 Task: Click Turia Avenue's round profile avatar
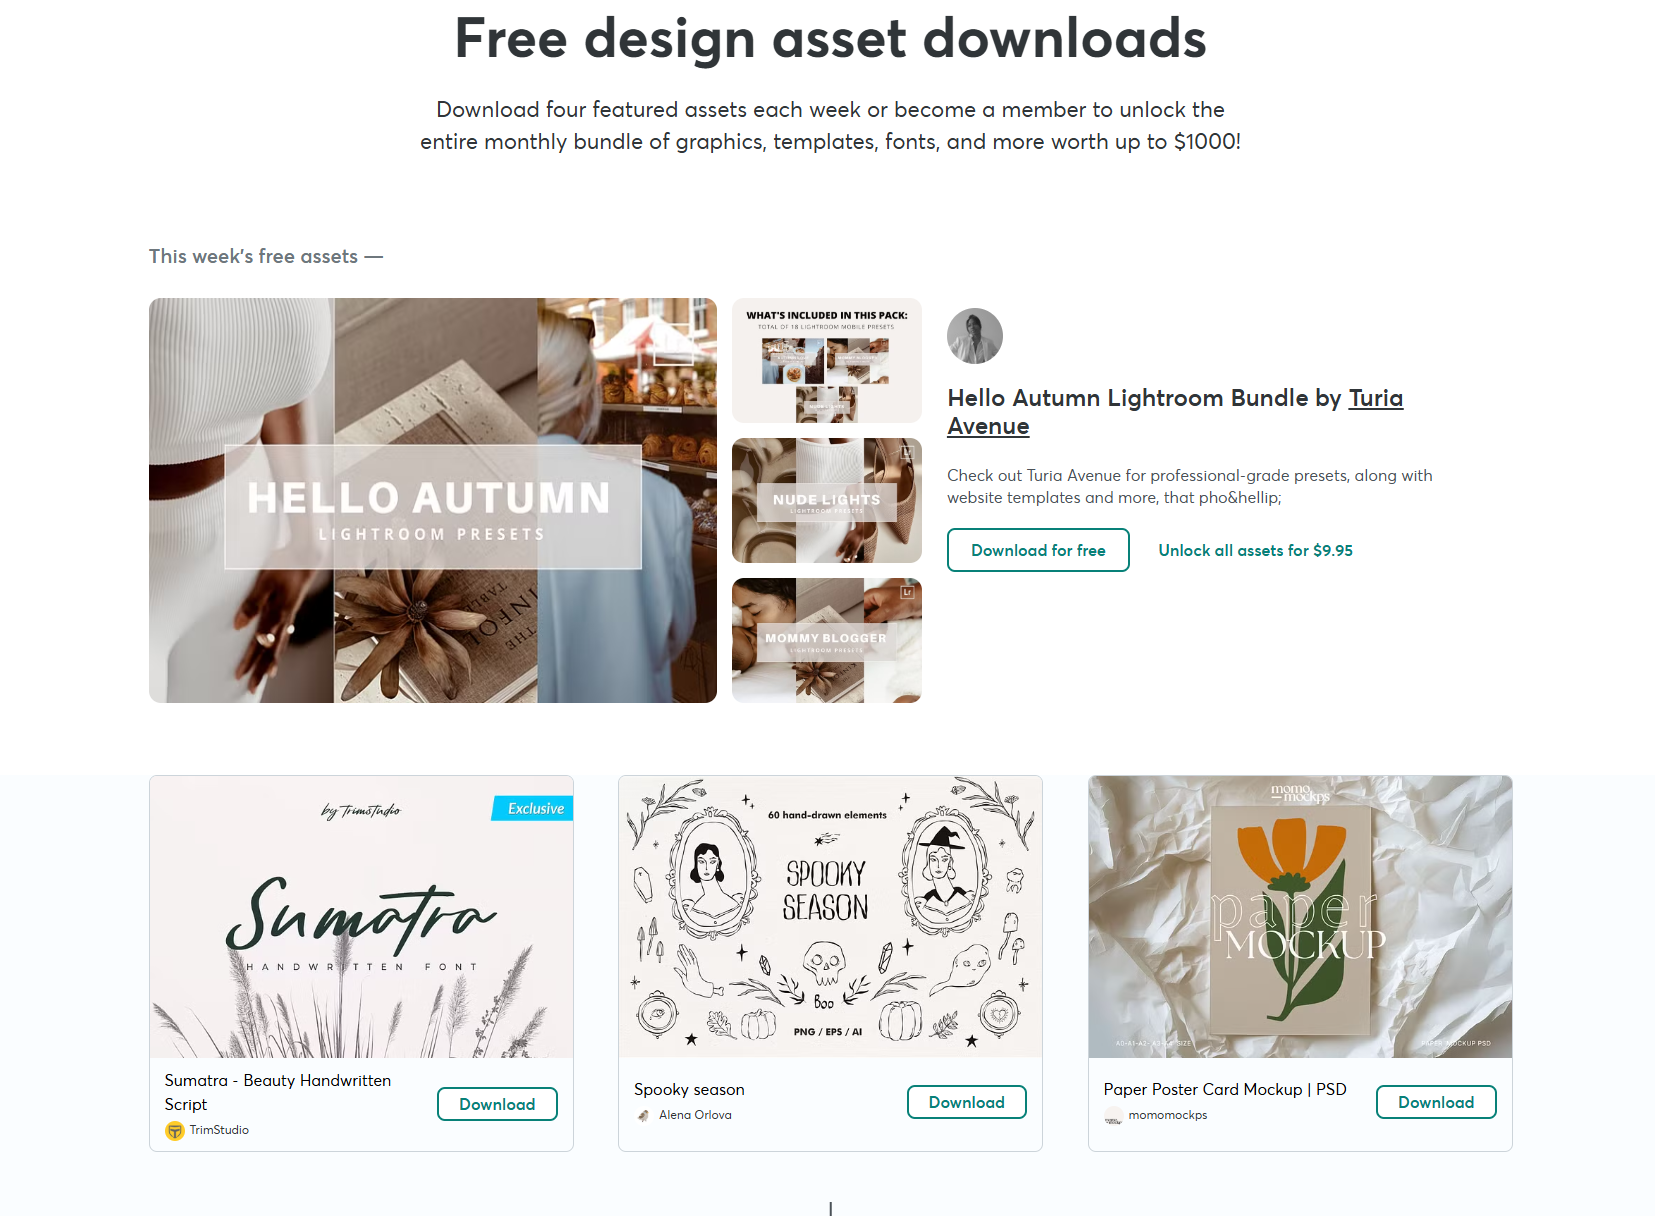click(x=974, y=336)
